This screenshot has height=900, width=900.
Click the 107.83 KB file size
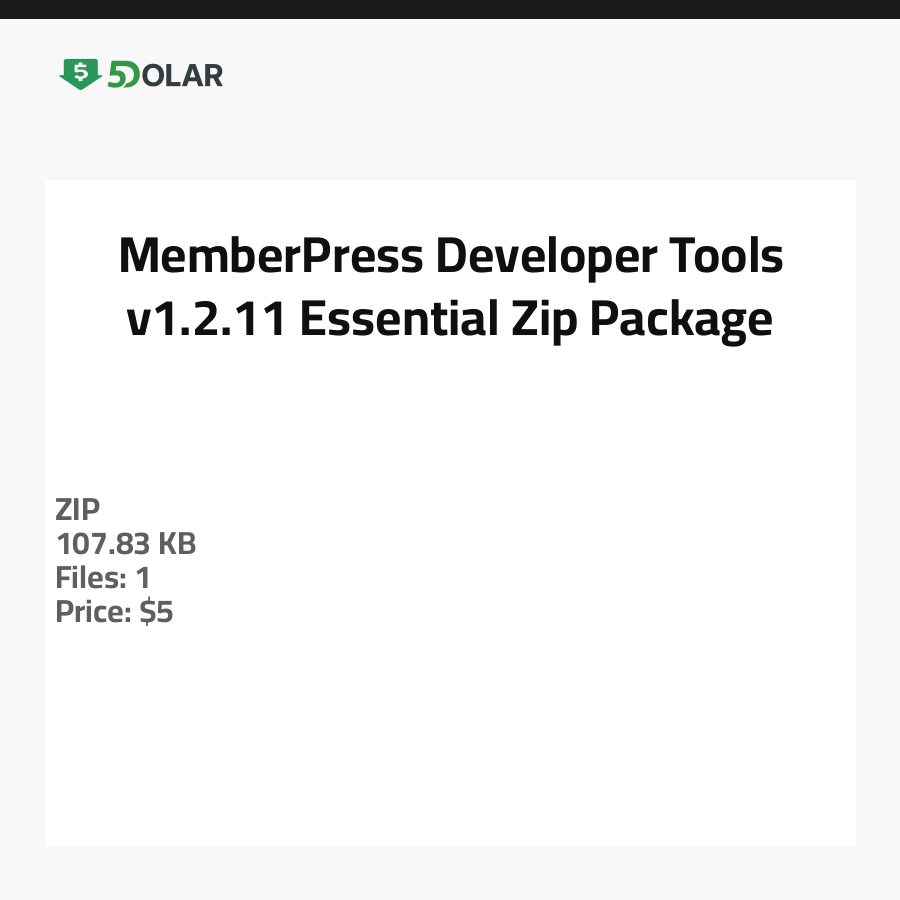pos(126,544)
